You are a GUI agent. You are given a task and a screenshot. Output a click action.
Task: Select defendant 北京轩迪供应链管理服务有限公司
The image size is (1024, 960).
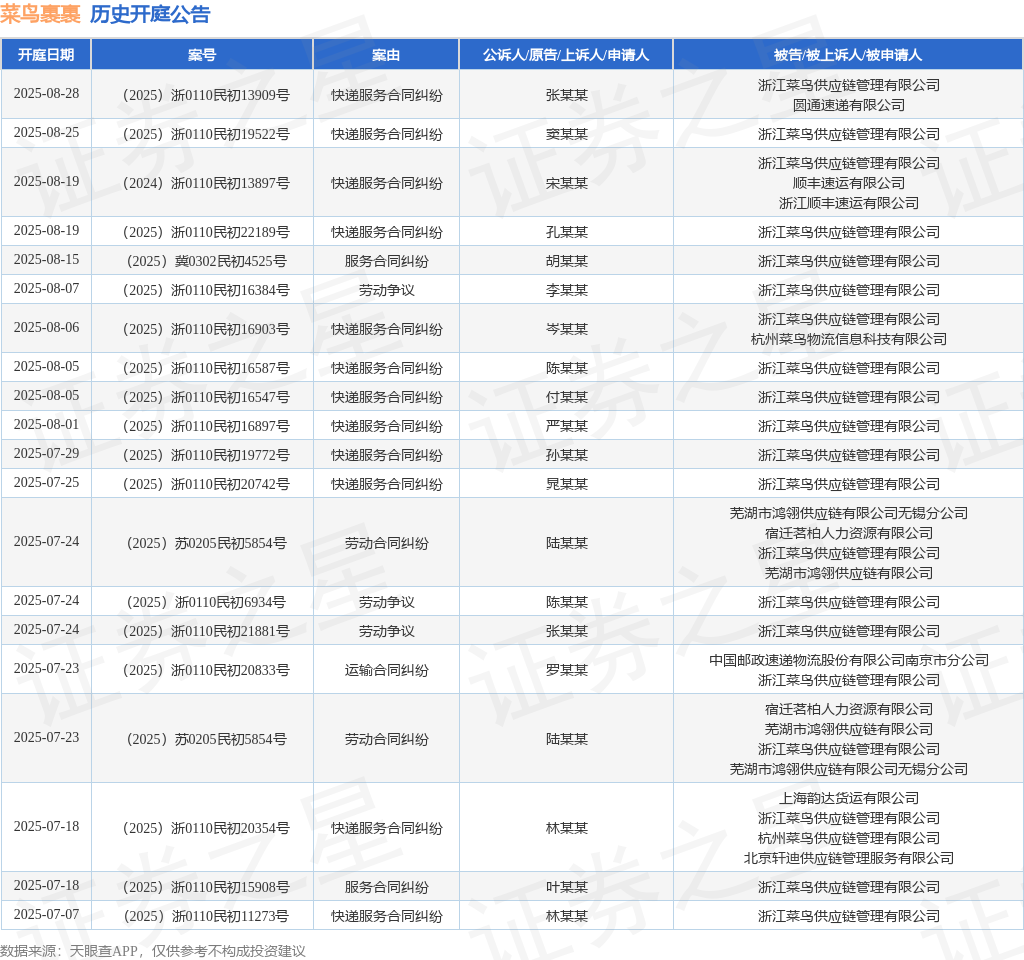[x=849, y=858]
